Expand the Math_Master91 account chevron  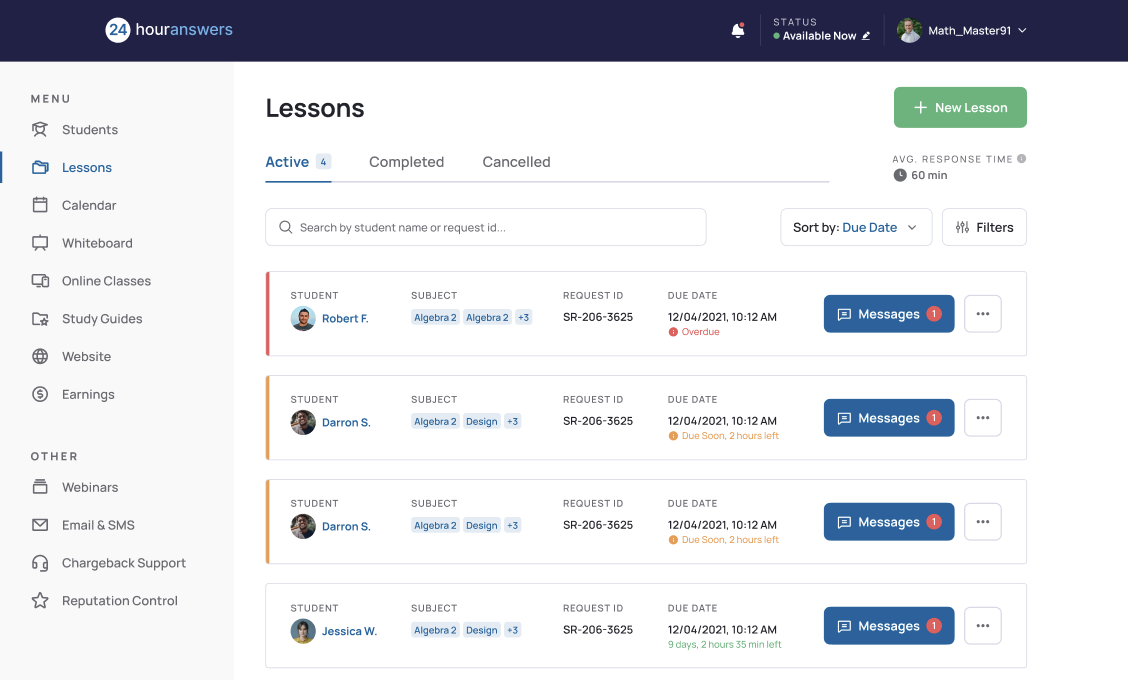click(x=1022, y=30)
